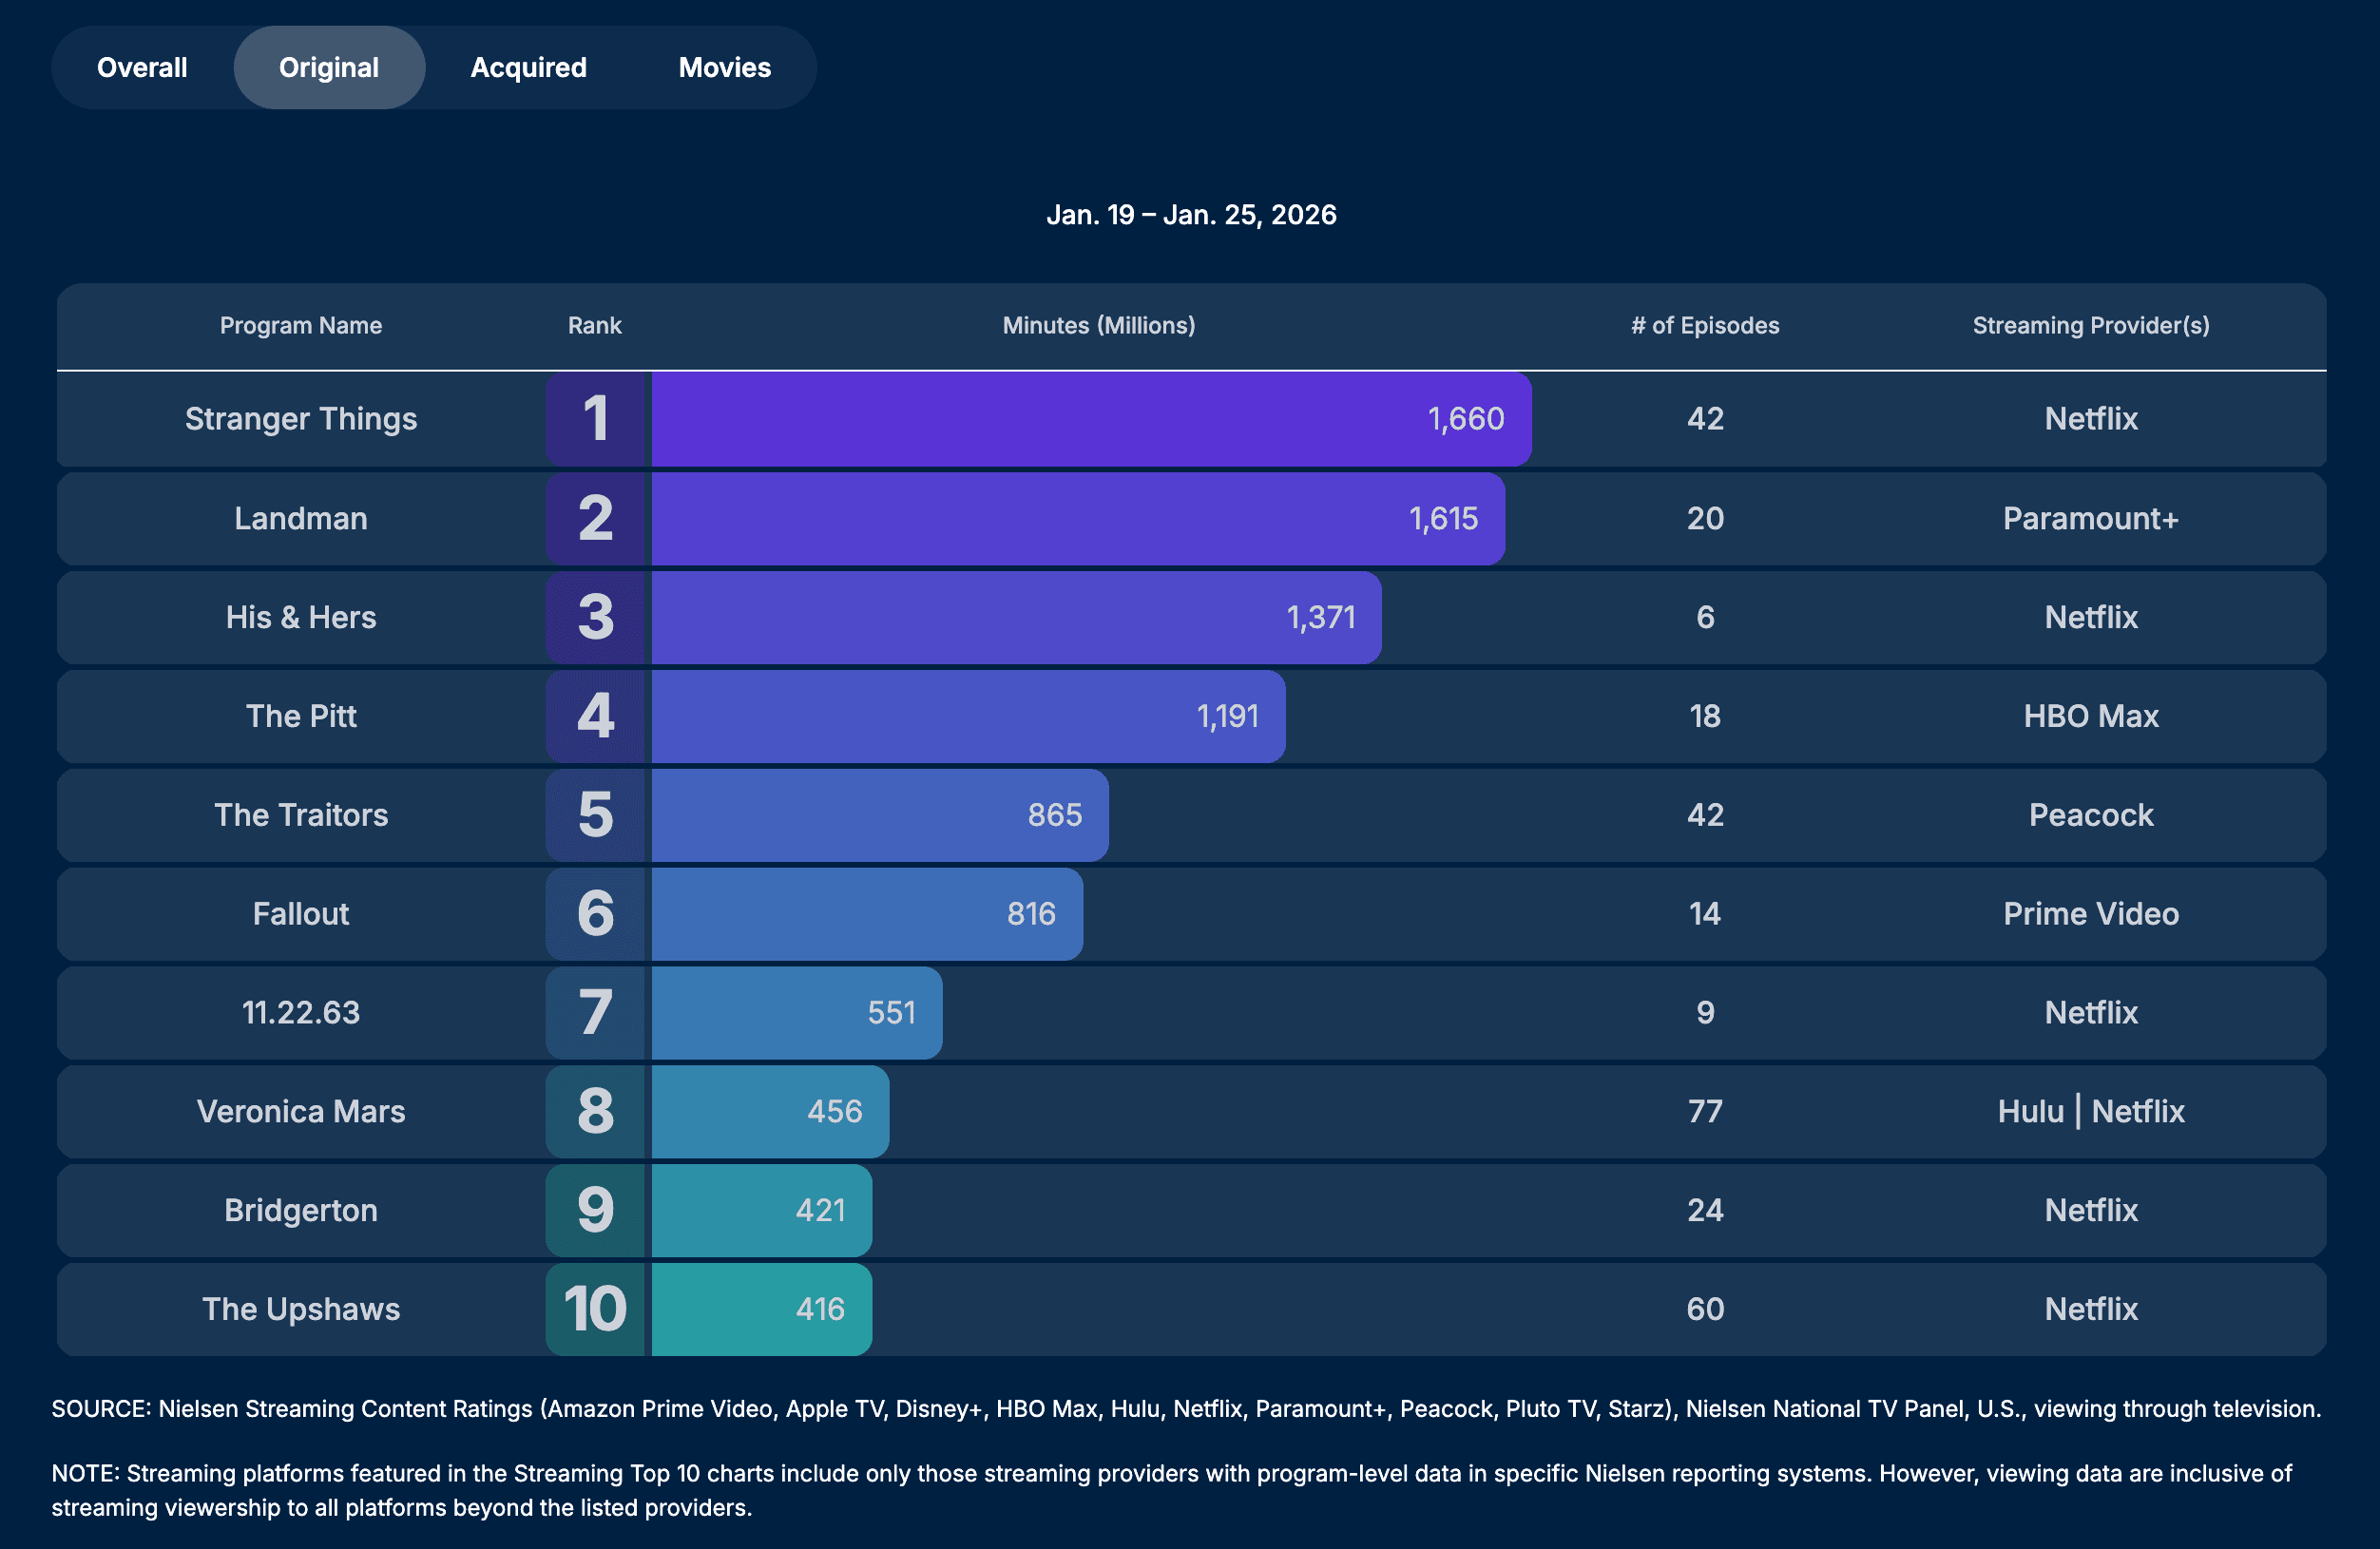Select the Original tab

point(329,67)
